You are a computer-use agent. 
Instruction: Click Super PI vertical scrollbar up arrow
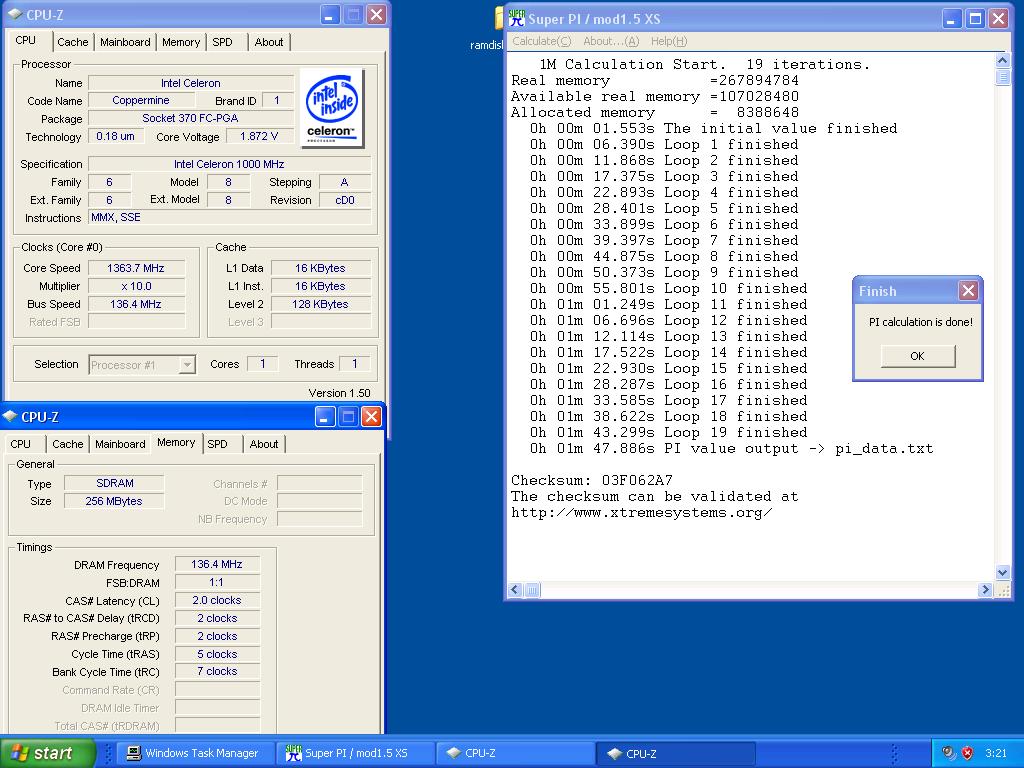[x=1002, y=61]
